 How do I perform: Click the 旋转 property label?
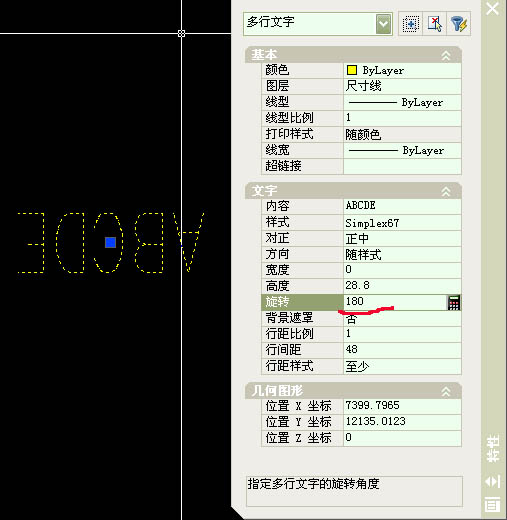click(277, 302)
